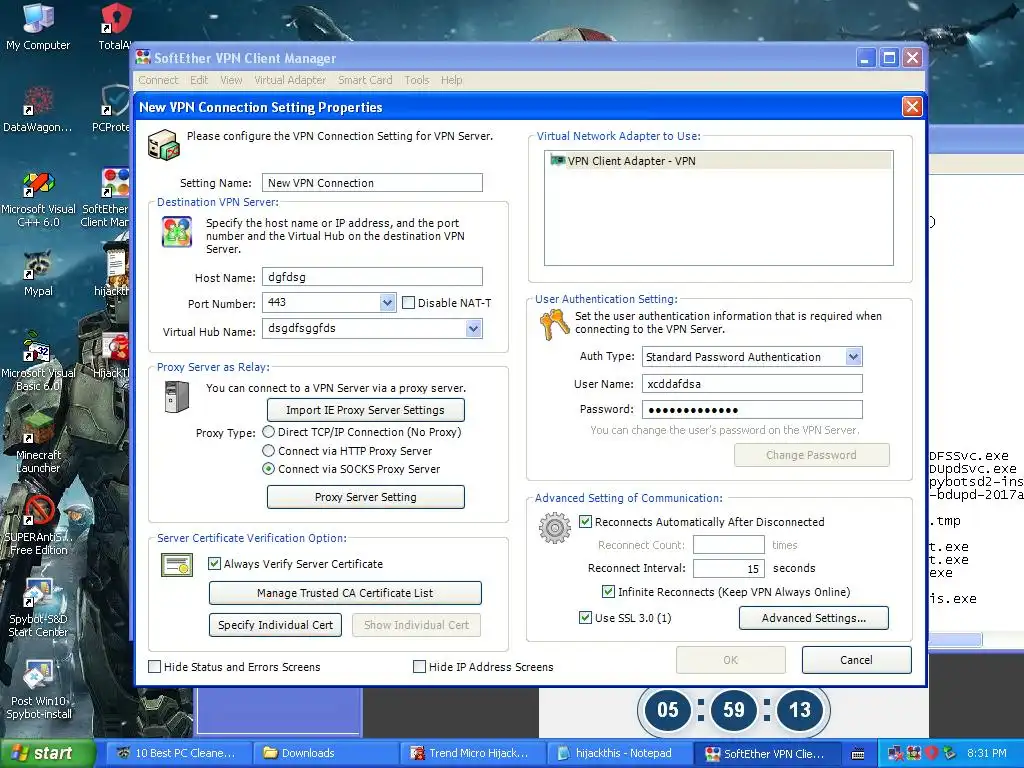Click the proxy server tower icon
Image resolution: width=1024 pixels, height=768 pixels.
click(x=177, y=396)
